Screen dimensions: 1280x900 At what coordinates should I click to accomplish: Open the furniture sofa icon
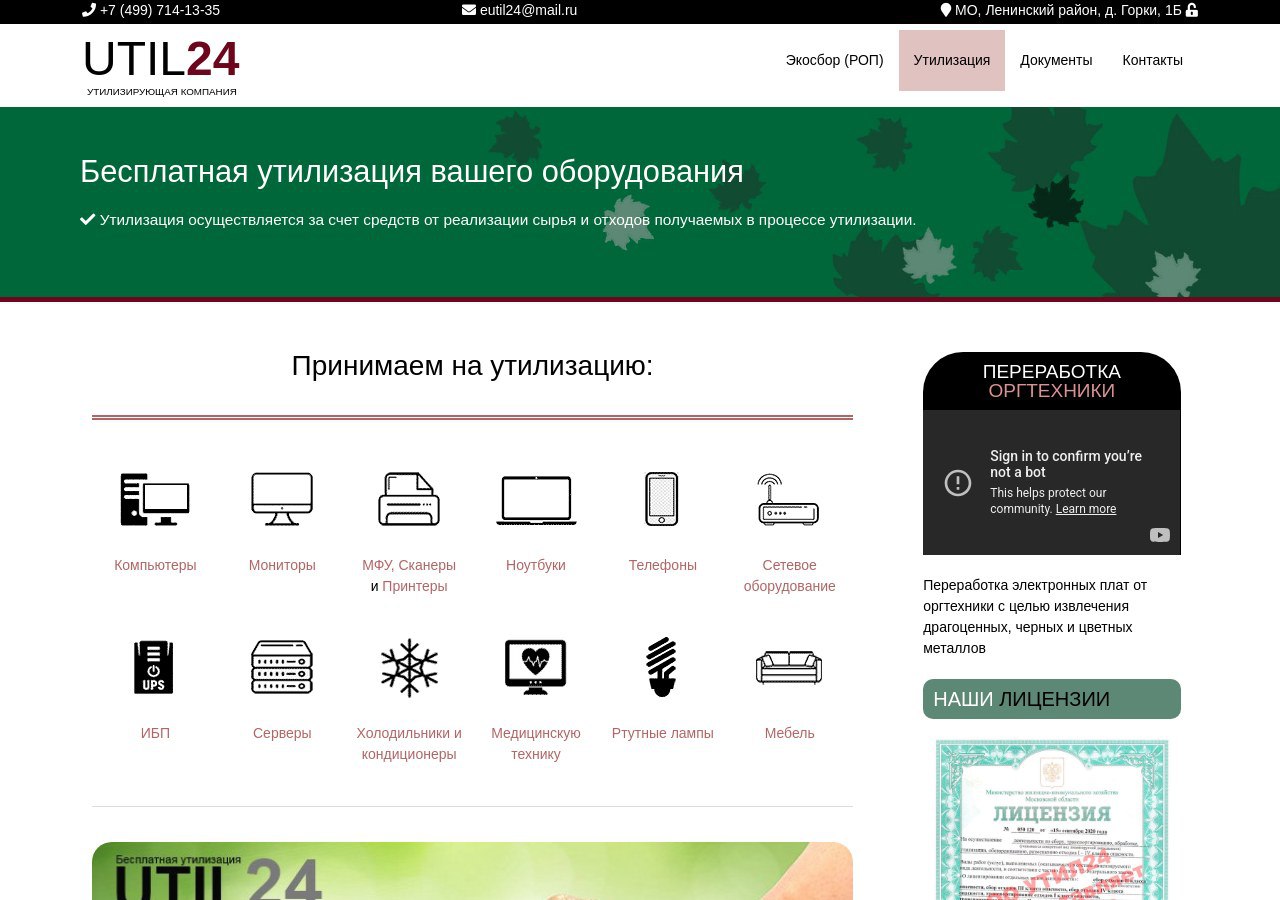789,667
